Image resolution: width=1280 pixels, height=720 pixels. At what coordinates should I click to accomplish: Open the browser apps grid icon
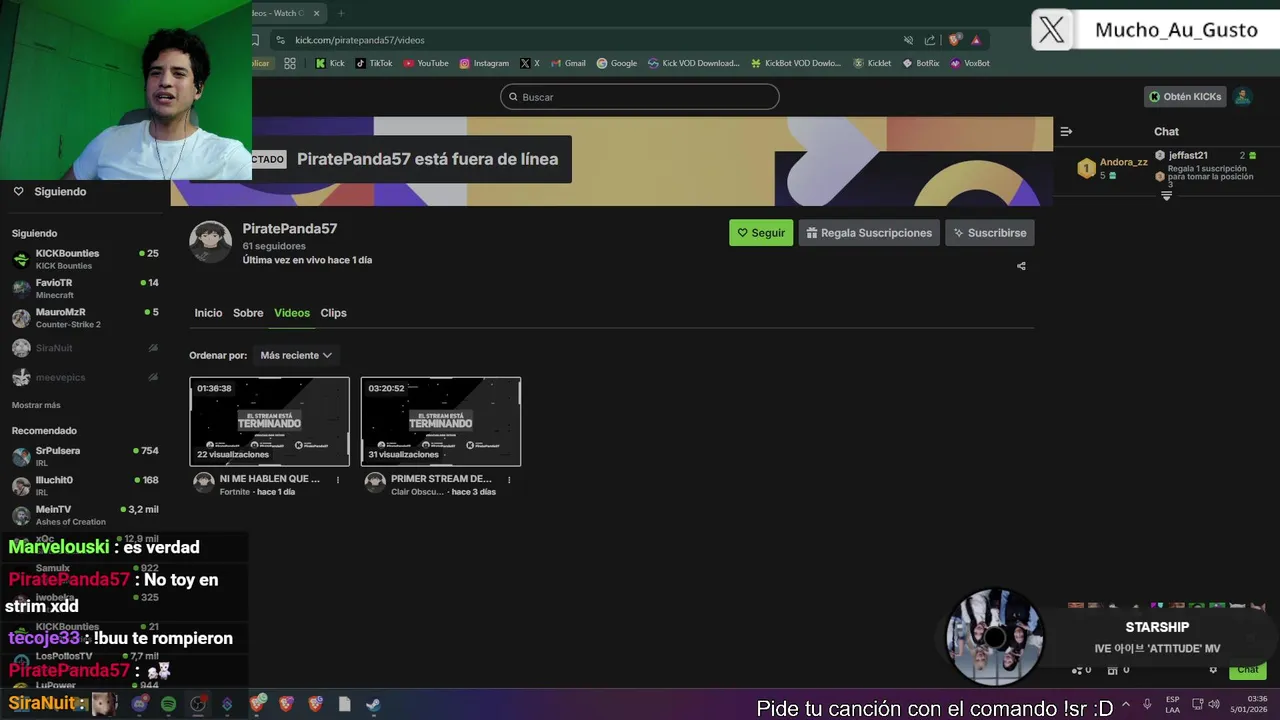(290, 63)
